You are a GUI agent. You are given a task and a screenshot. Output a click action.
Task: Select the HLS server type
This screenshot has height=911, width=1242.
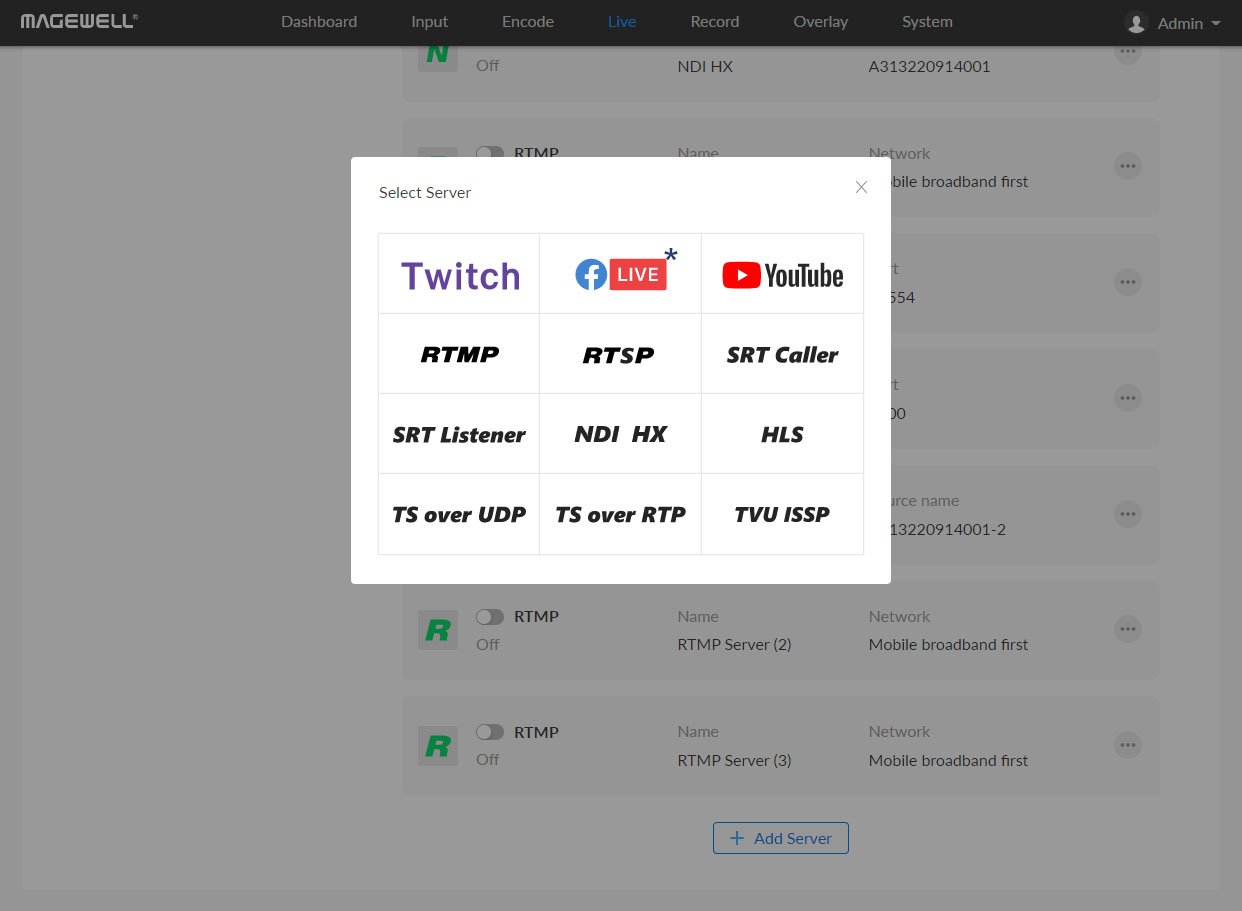[782, 434]
